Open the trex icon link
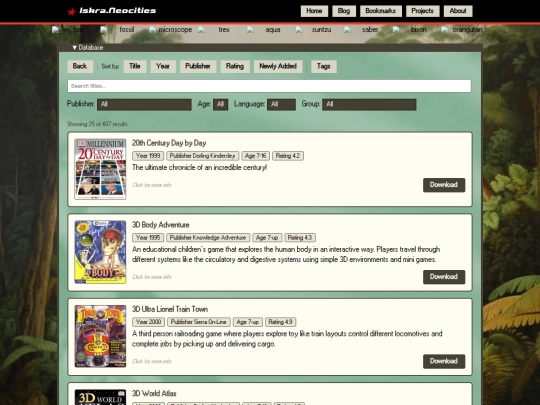This screenshot has width=540, height=405. [x=214, y=30]
